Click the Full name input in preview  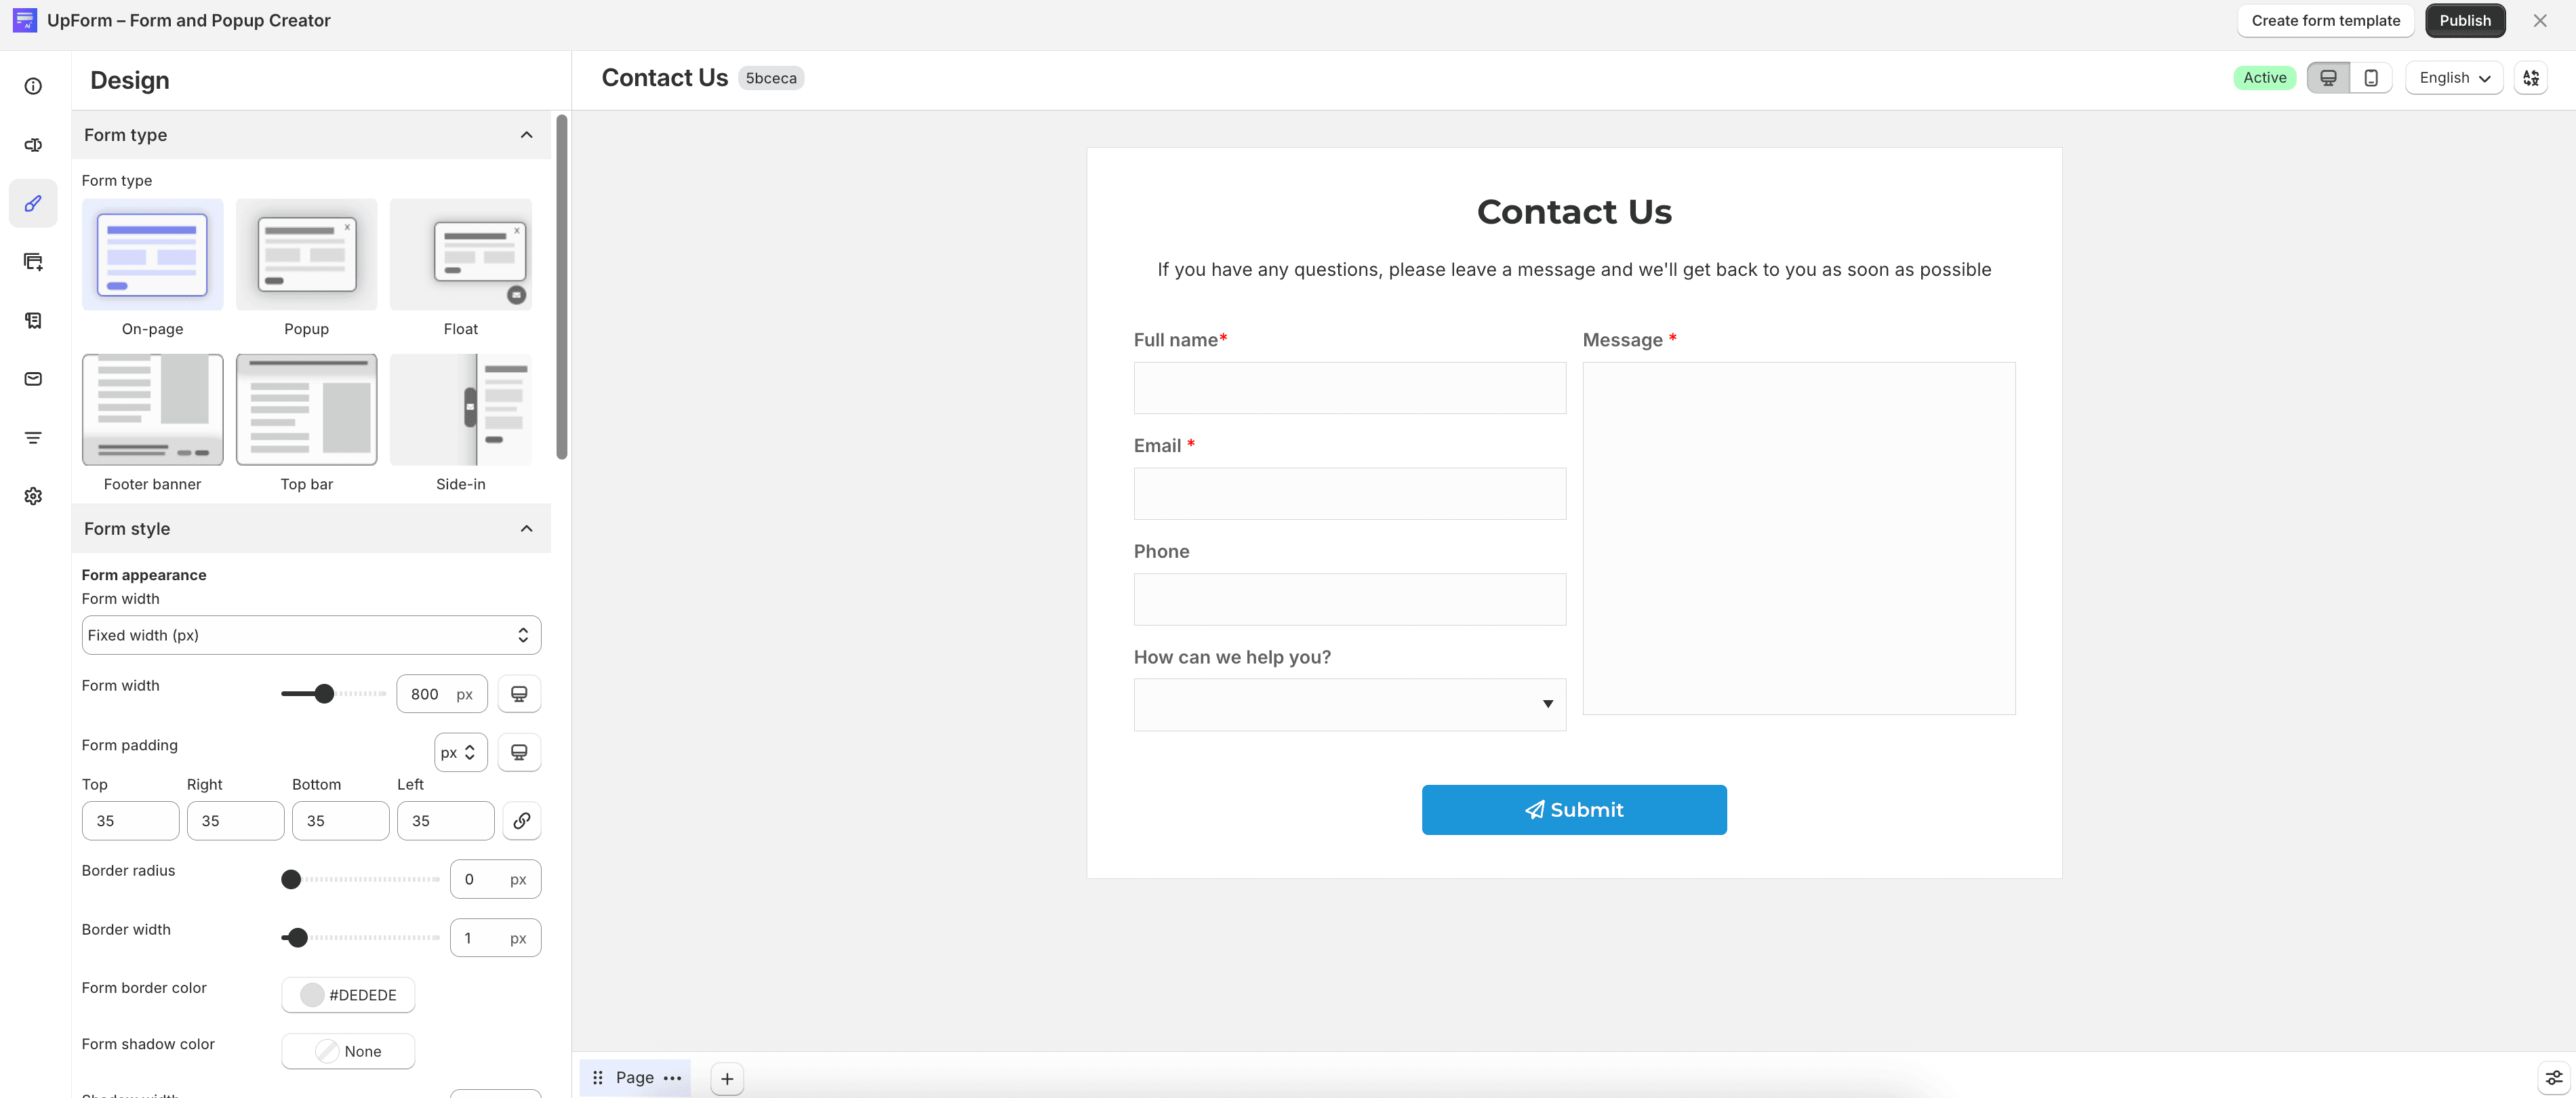1349,388
